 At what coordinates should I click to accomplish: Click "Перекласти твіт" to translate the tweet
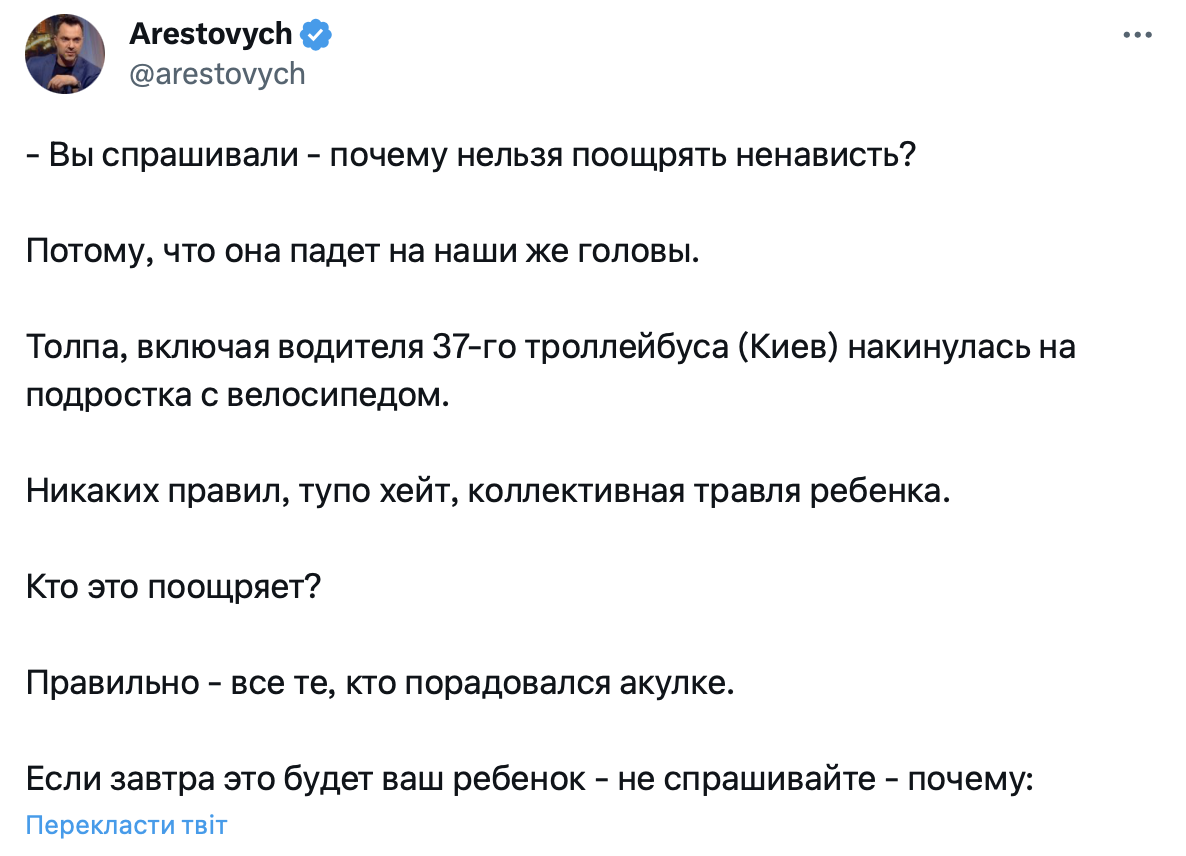point(126,826)
